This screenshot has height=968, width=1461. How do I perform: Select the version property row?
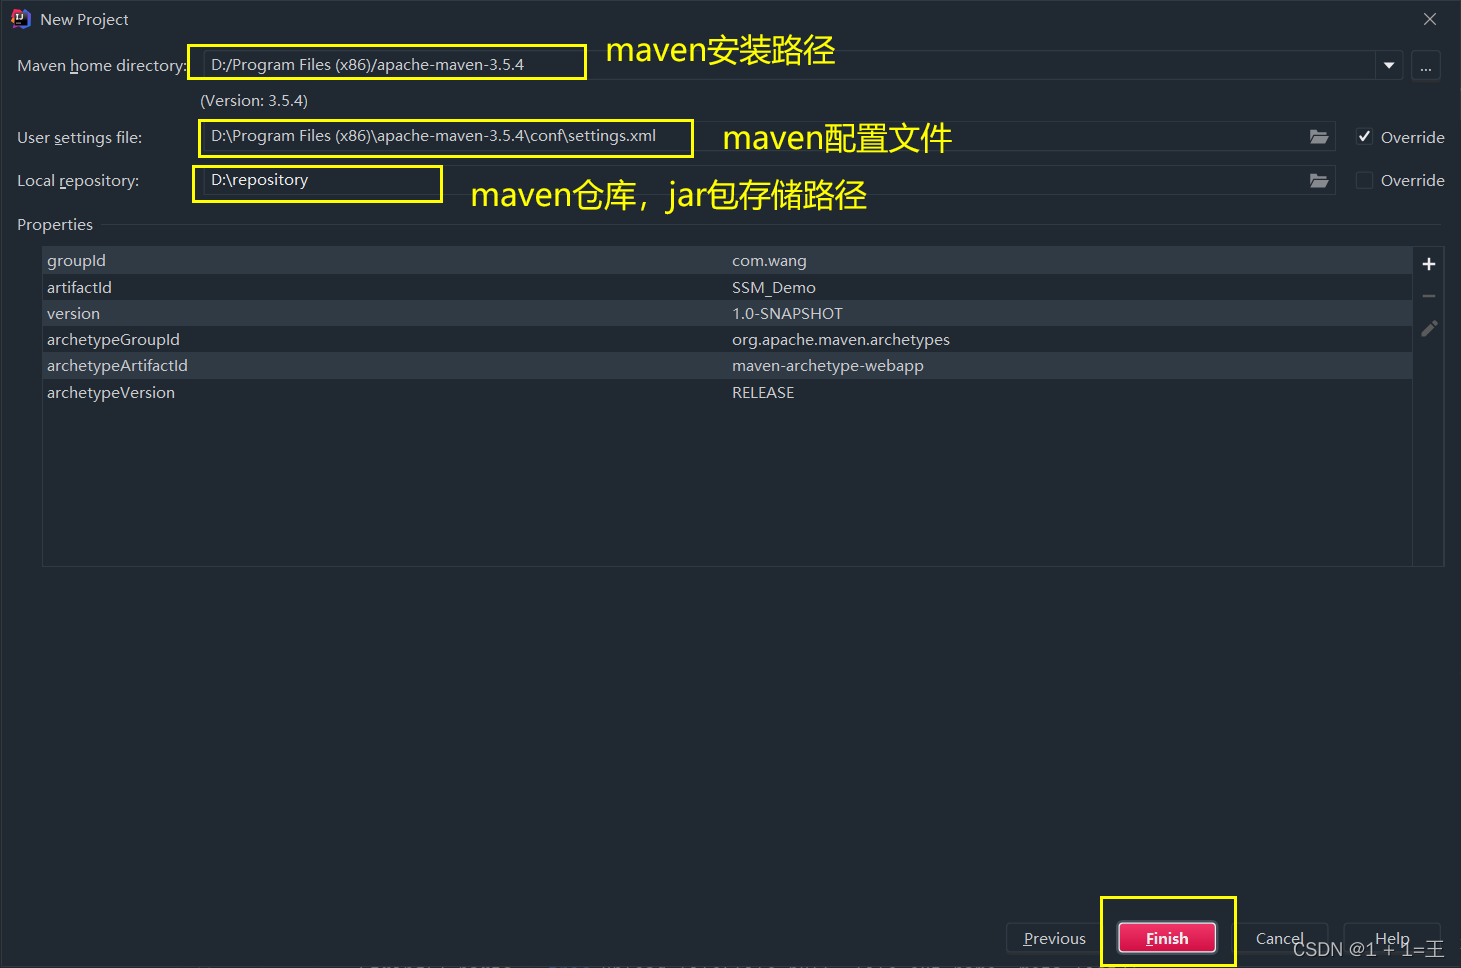[727, 313]
